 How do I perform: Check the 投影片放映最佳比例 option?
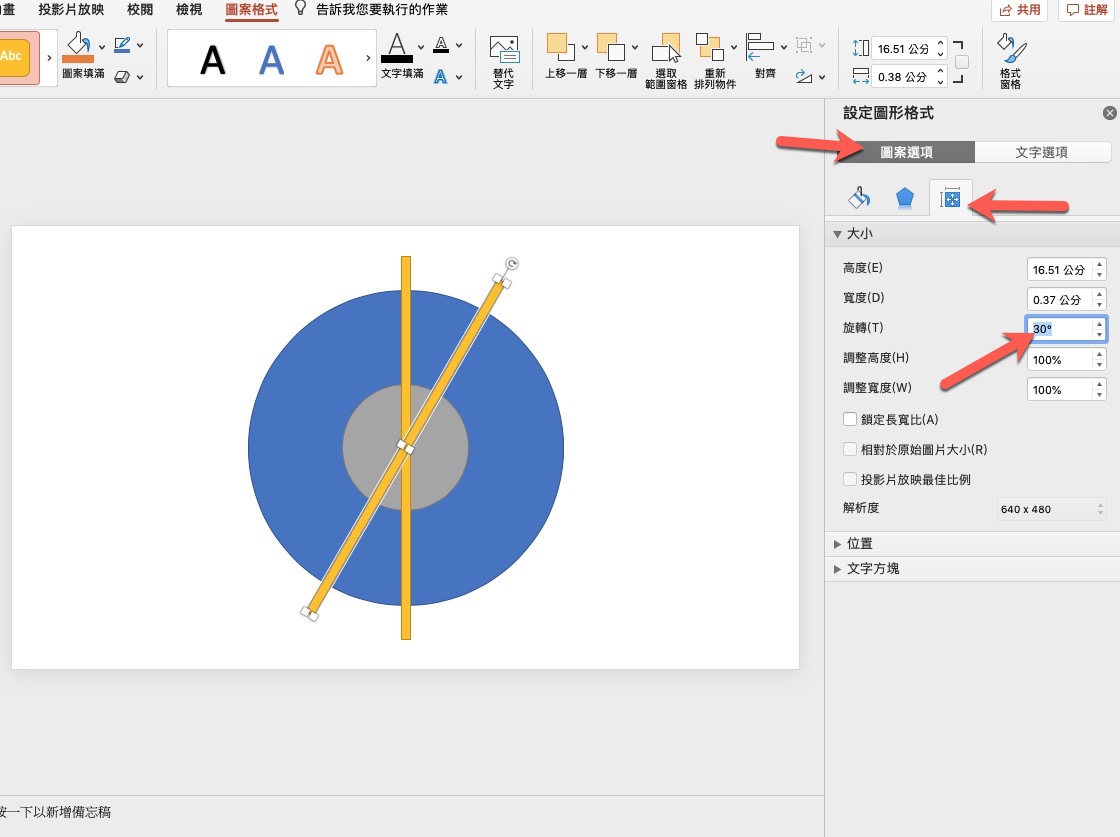(851, 480)
